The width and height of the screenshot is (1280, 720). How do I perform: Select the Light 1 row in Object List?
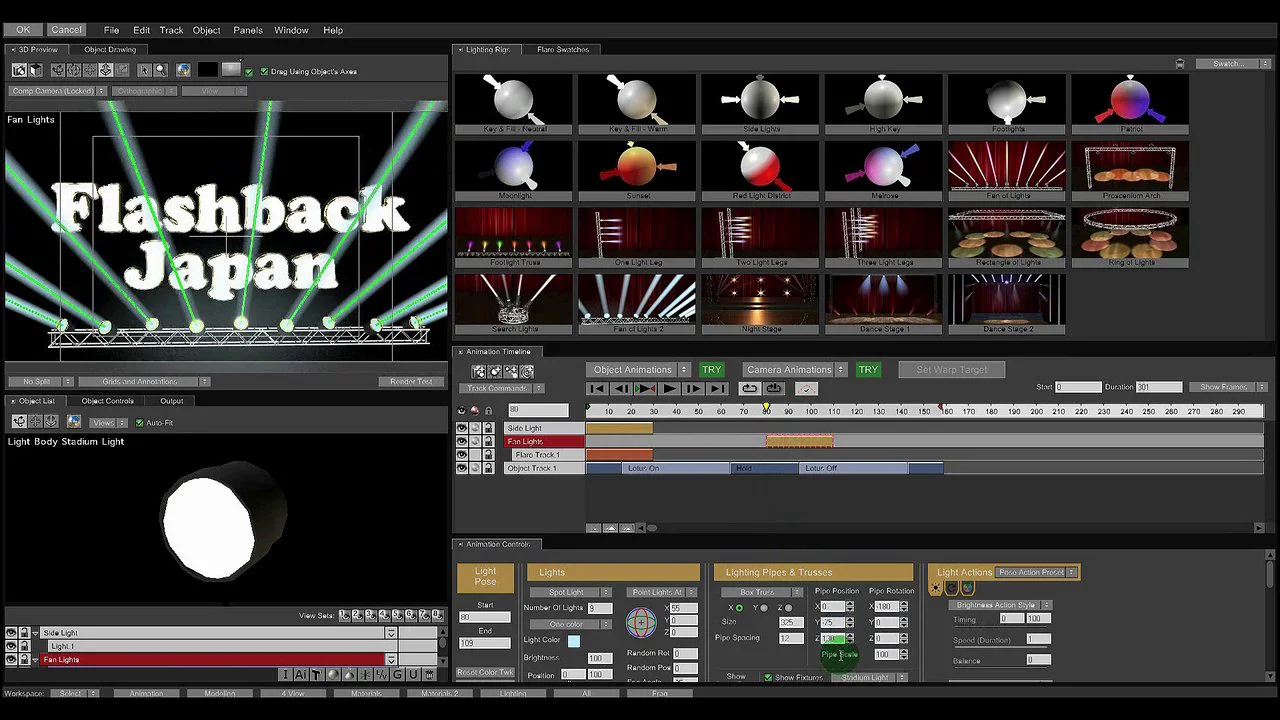[x=224, y=646]
